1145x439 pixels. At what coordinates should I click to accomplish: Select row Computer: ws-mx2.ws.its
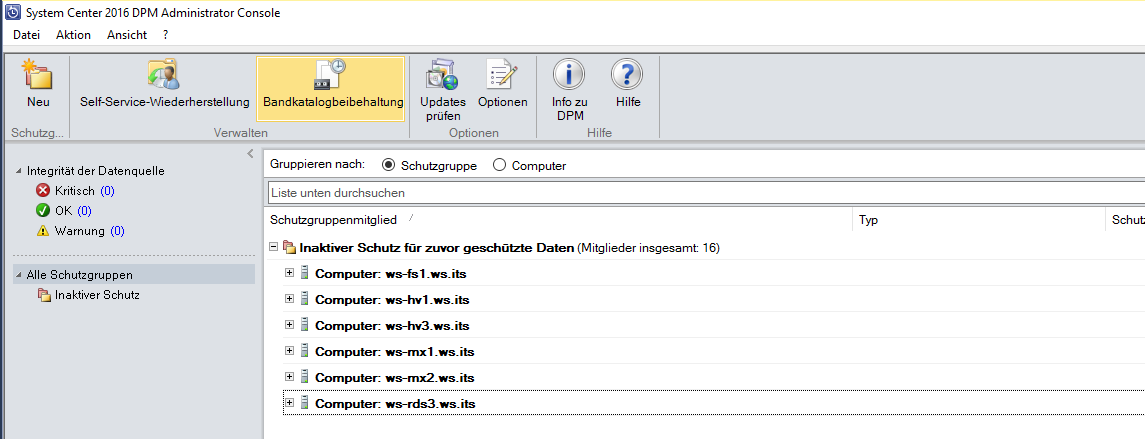(713, 377)
